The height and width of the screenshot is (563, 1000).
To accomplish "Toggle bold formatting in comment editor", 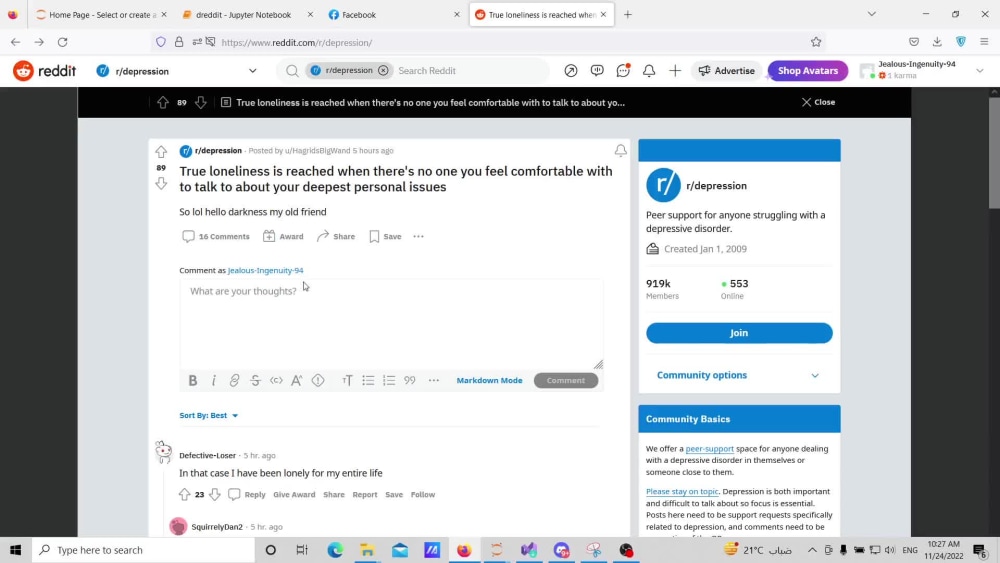I will 193,381.
